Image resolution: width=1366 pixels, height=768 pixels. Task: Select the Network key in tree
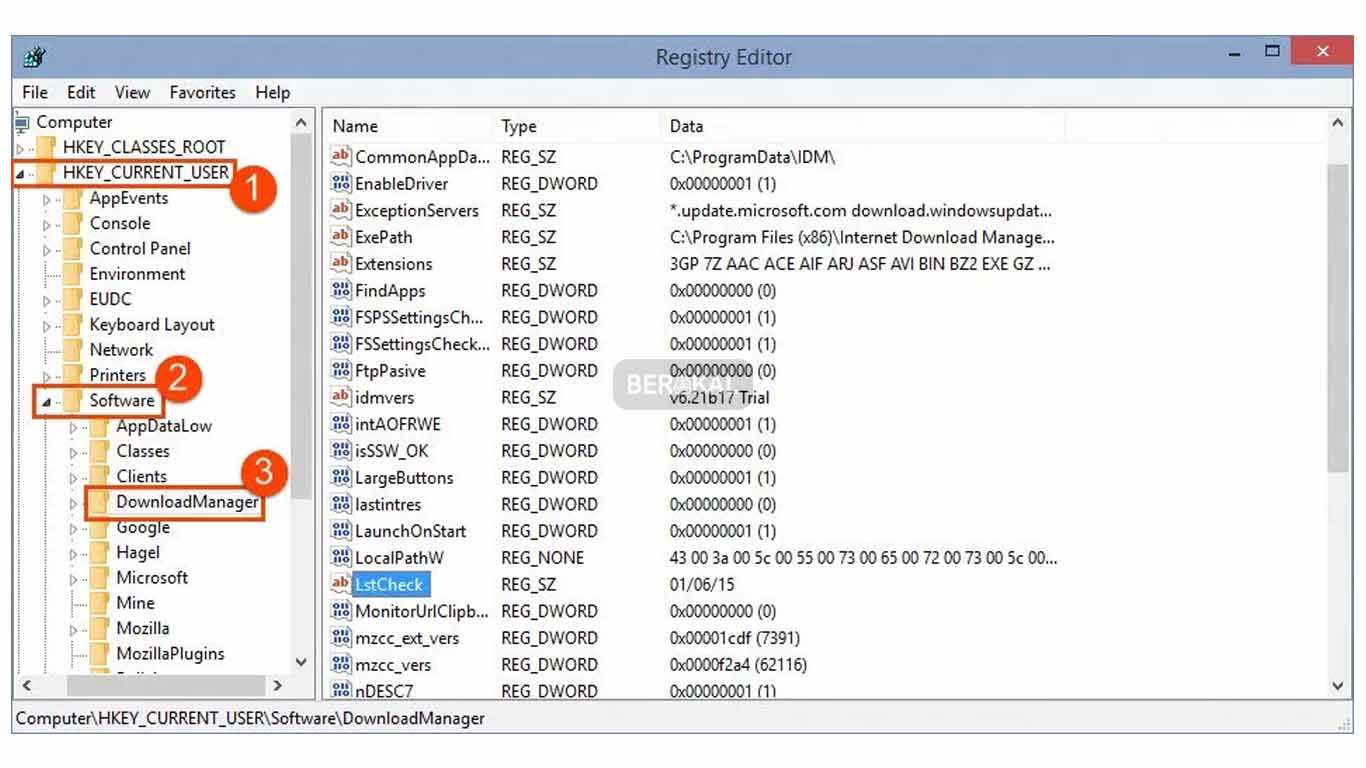point(121,350)
